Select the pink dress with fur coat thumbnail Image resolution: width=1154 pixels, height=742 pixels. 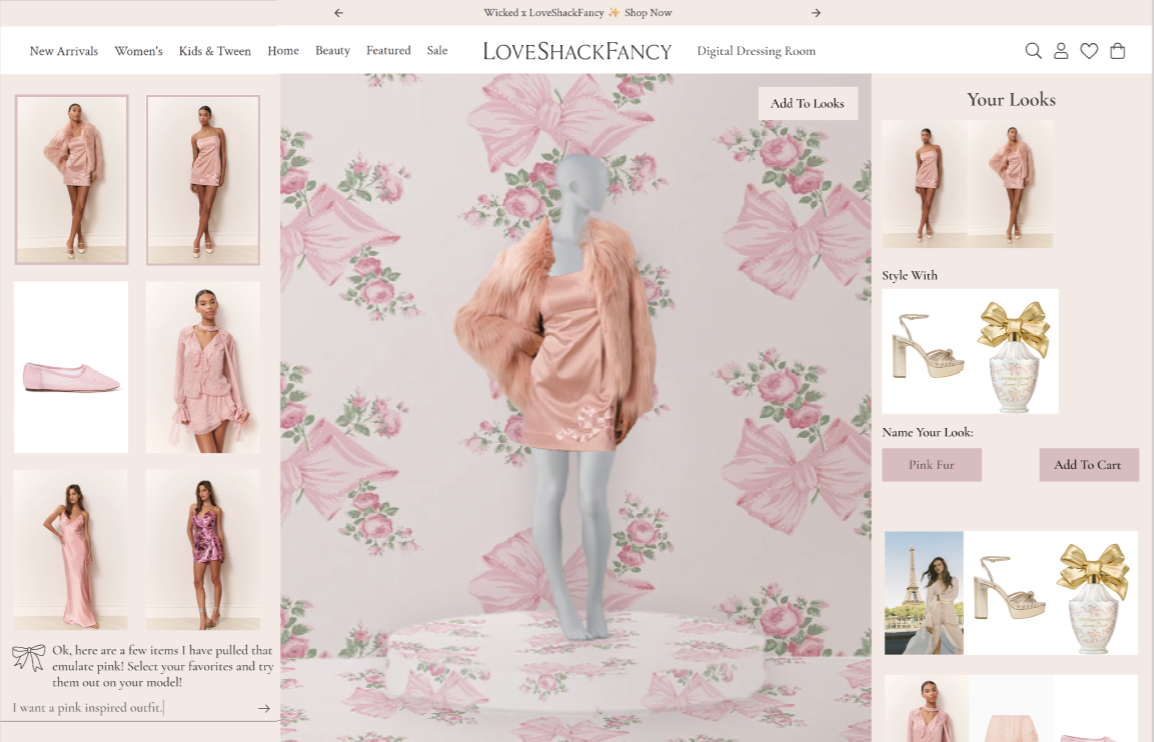pyautogui.click(x=71, y=180)
